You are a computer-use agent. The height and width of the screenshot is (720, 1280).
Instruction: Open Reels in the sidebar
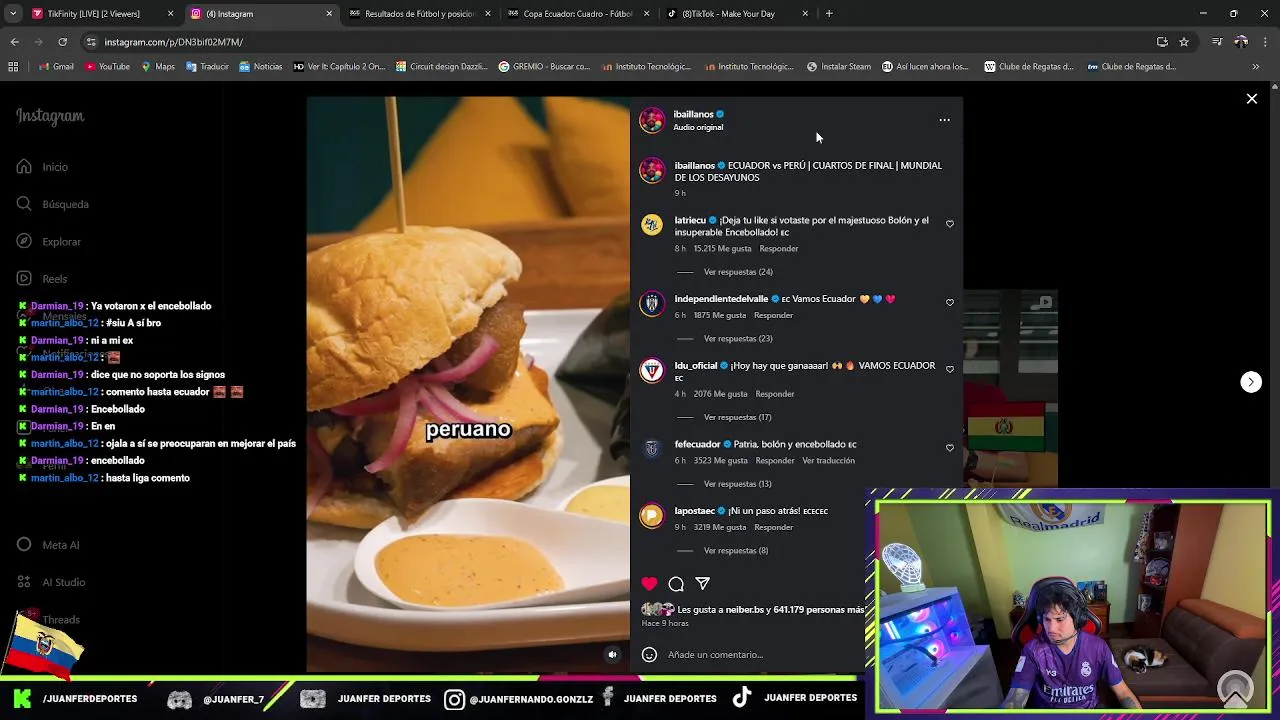coord(43,278)
